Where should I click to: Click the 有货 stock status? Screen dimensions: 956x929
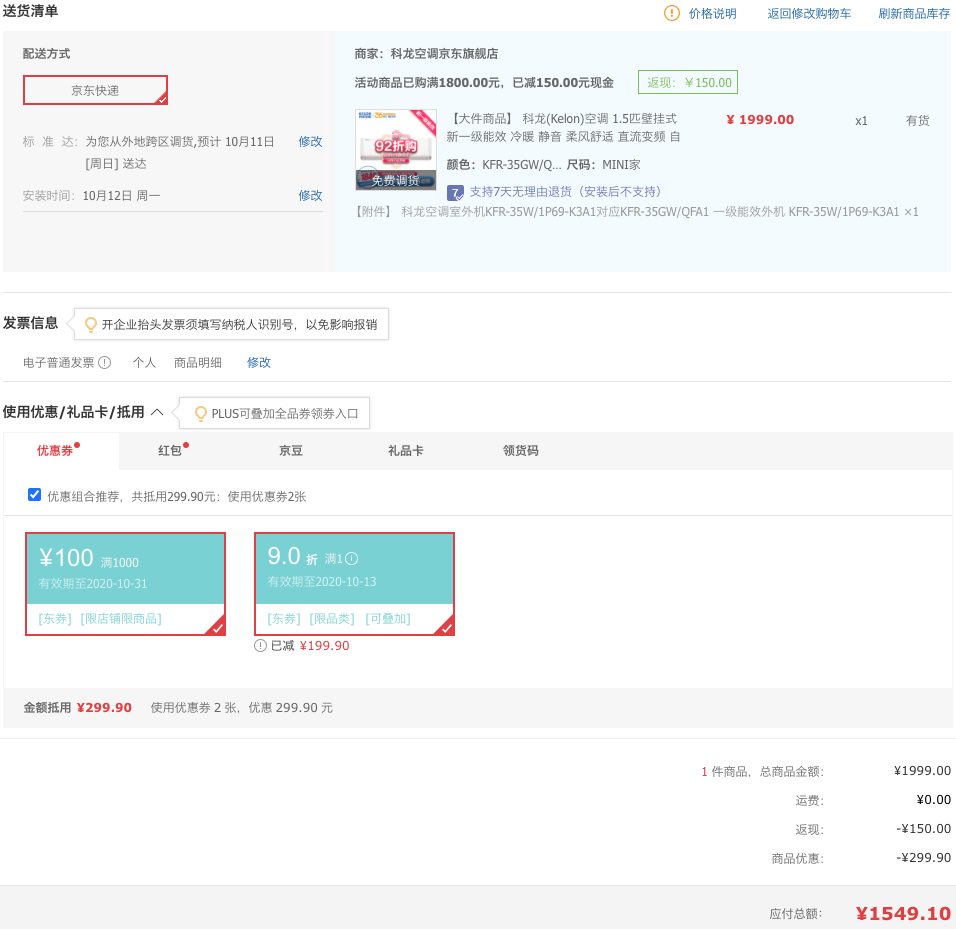pos(918,121)
